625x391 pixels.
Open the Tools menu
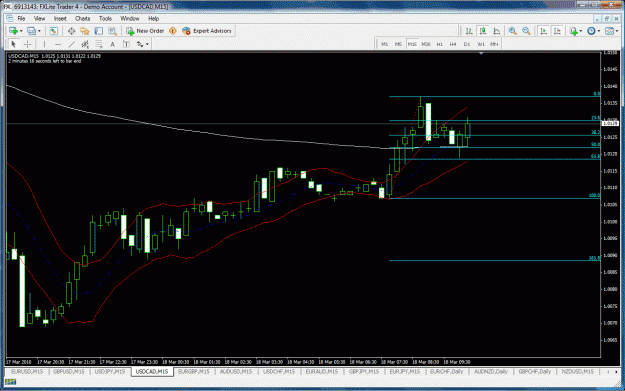(x=105, y=18)
